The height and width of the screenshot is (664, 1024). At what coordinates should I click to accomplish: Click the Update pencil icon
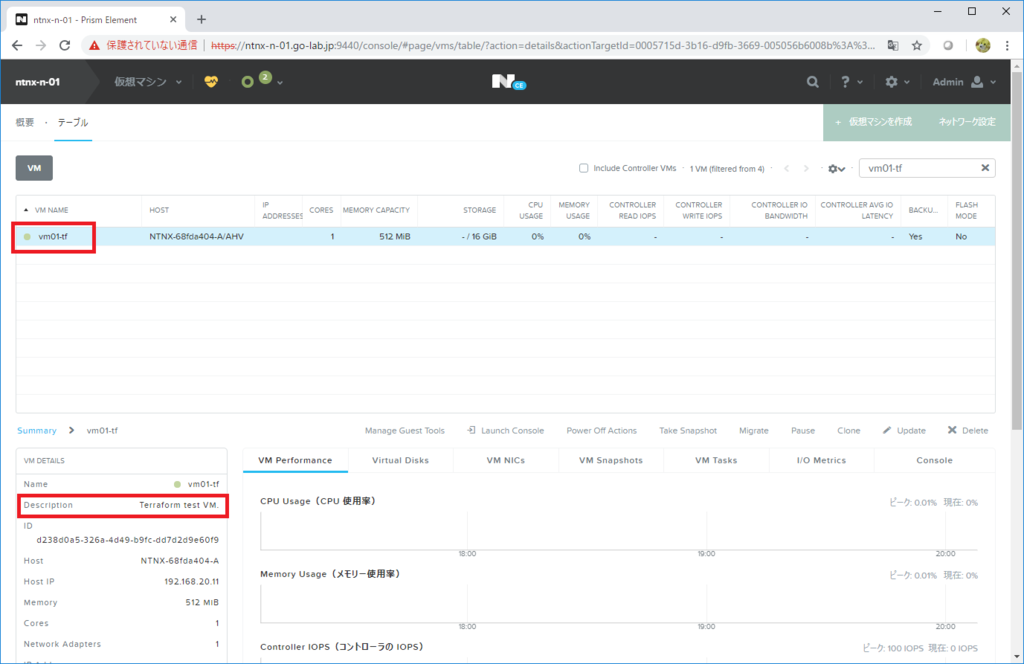pyautogui.click(x=887, y=430)
